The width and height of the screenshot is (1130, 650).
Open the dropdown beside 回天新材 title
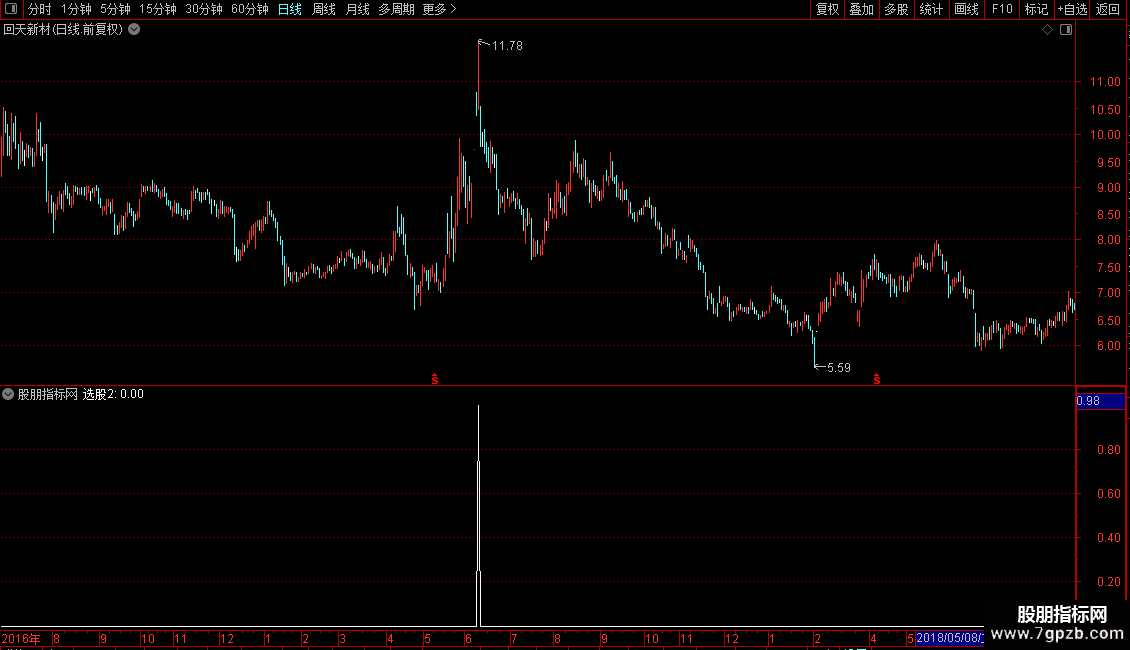tap(134, 30)
